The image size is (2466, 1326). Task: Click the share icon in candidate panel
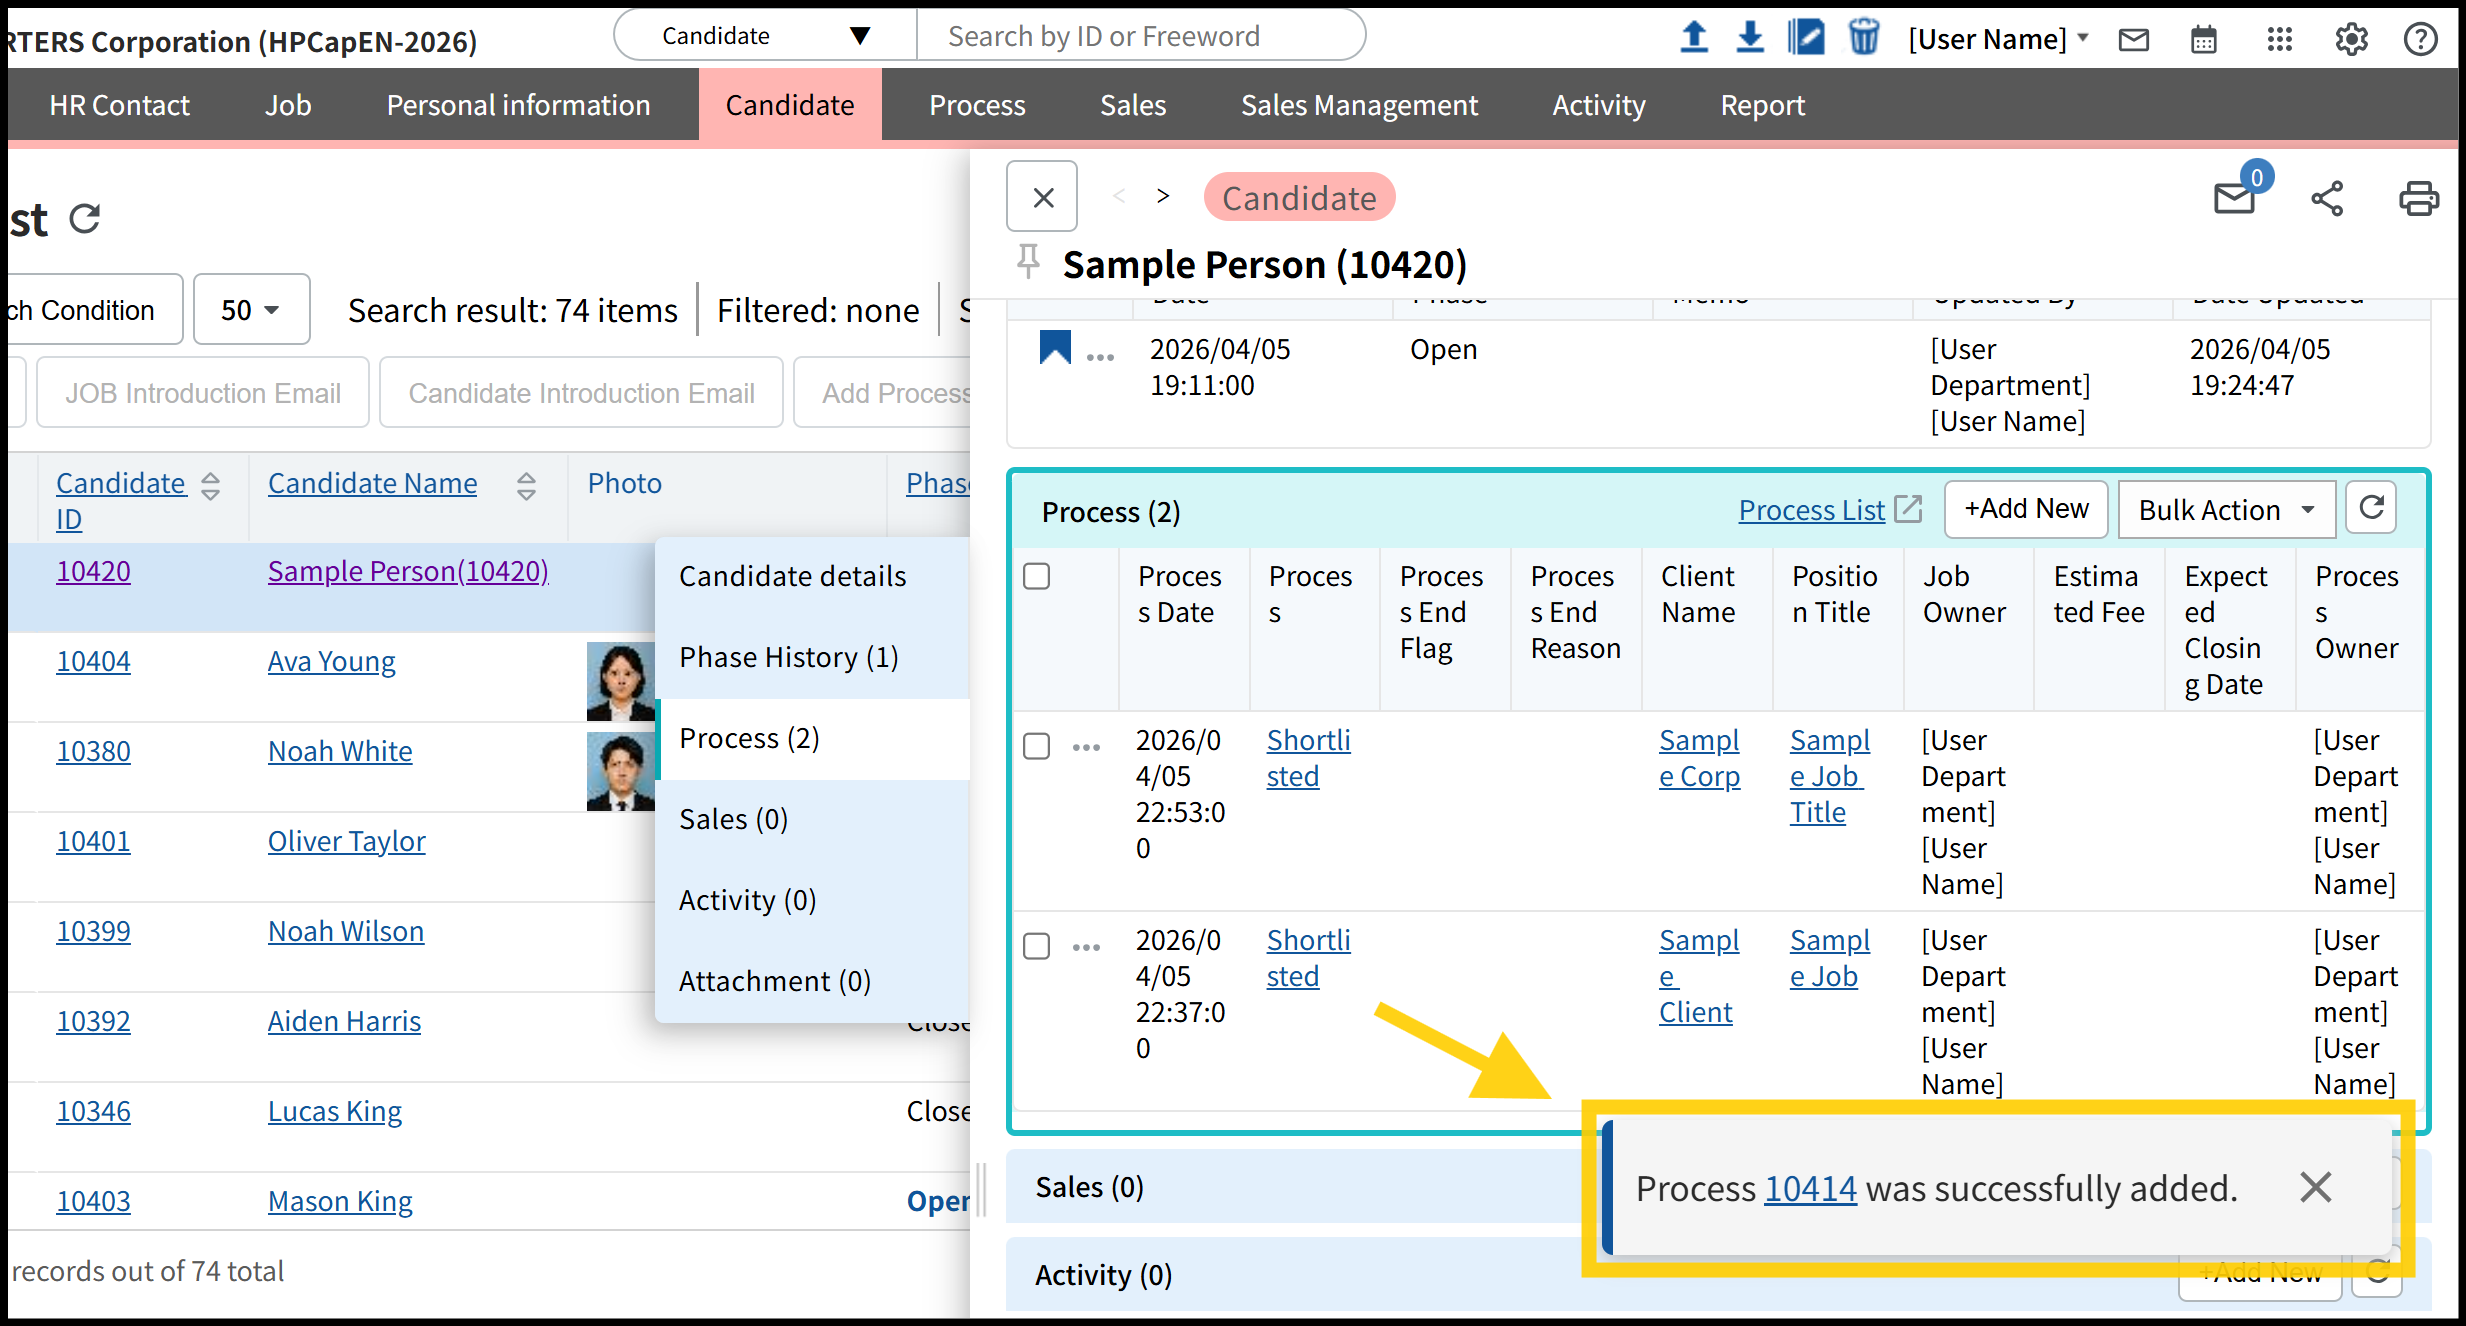point(2327,198)
